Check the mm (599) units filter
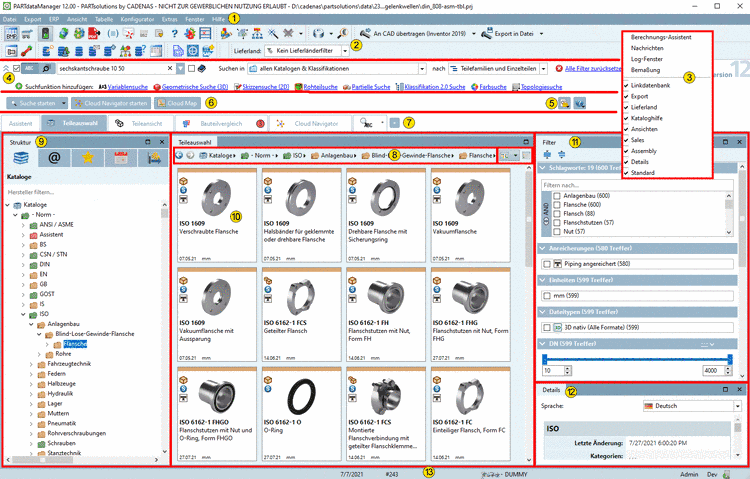 pos(547,296)
